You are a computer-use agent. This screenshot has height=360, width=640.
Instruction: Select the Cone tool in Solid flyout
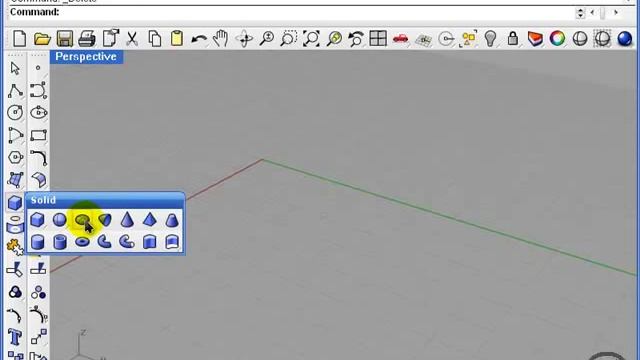pyautogui.click(x=127, y=220)
